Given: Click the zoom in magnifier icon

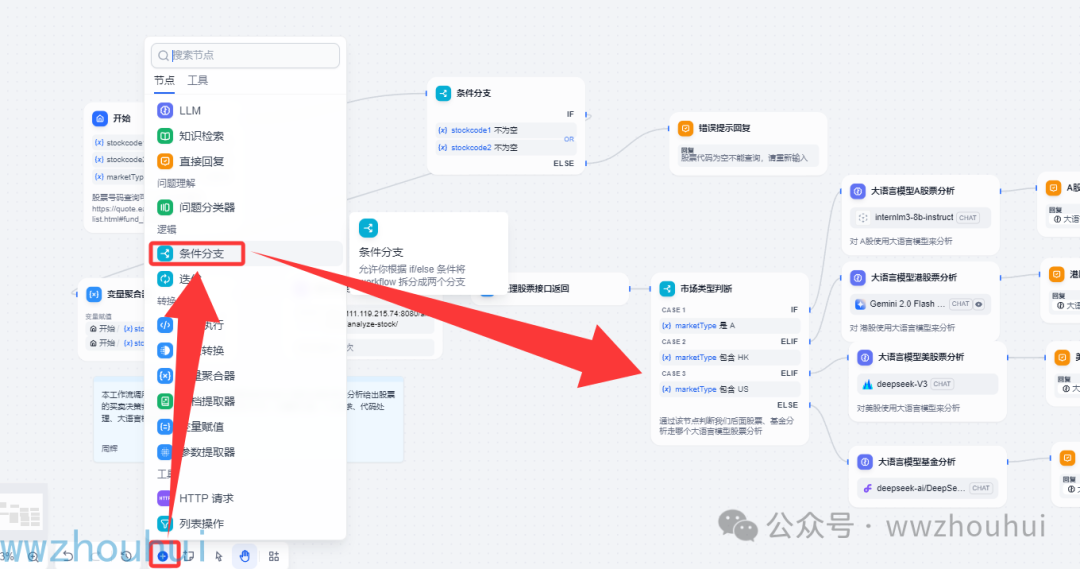Looking at the screenshot, I should [x=33, y=556].
